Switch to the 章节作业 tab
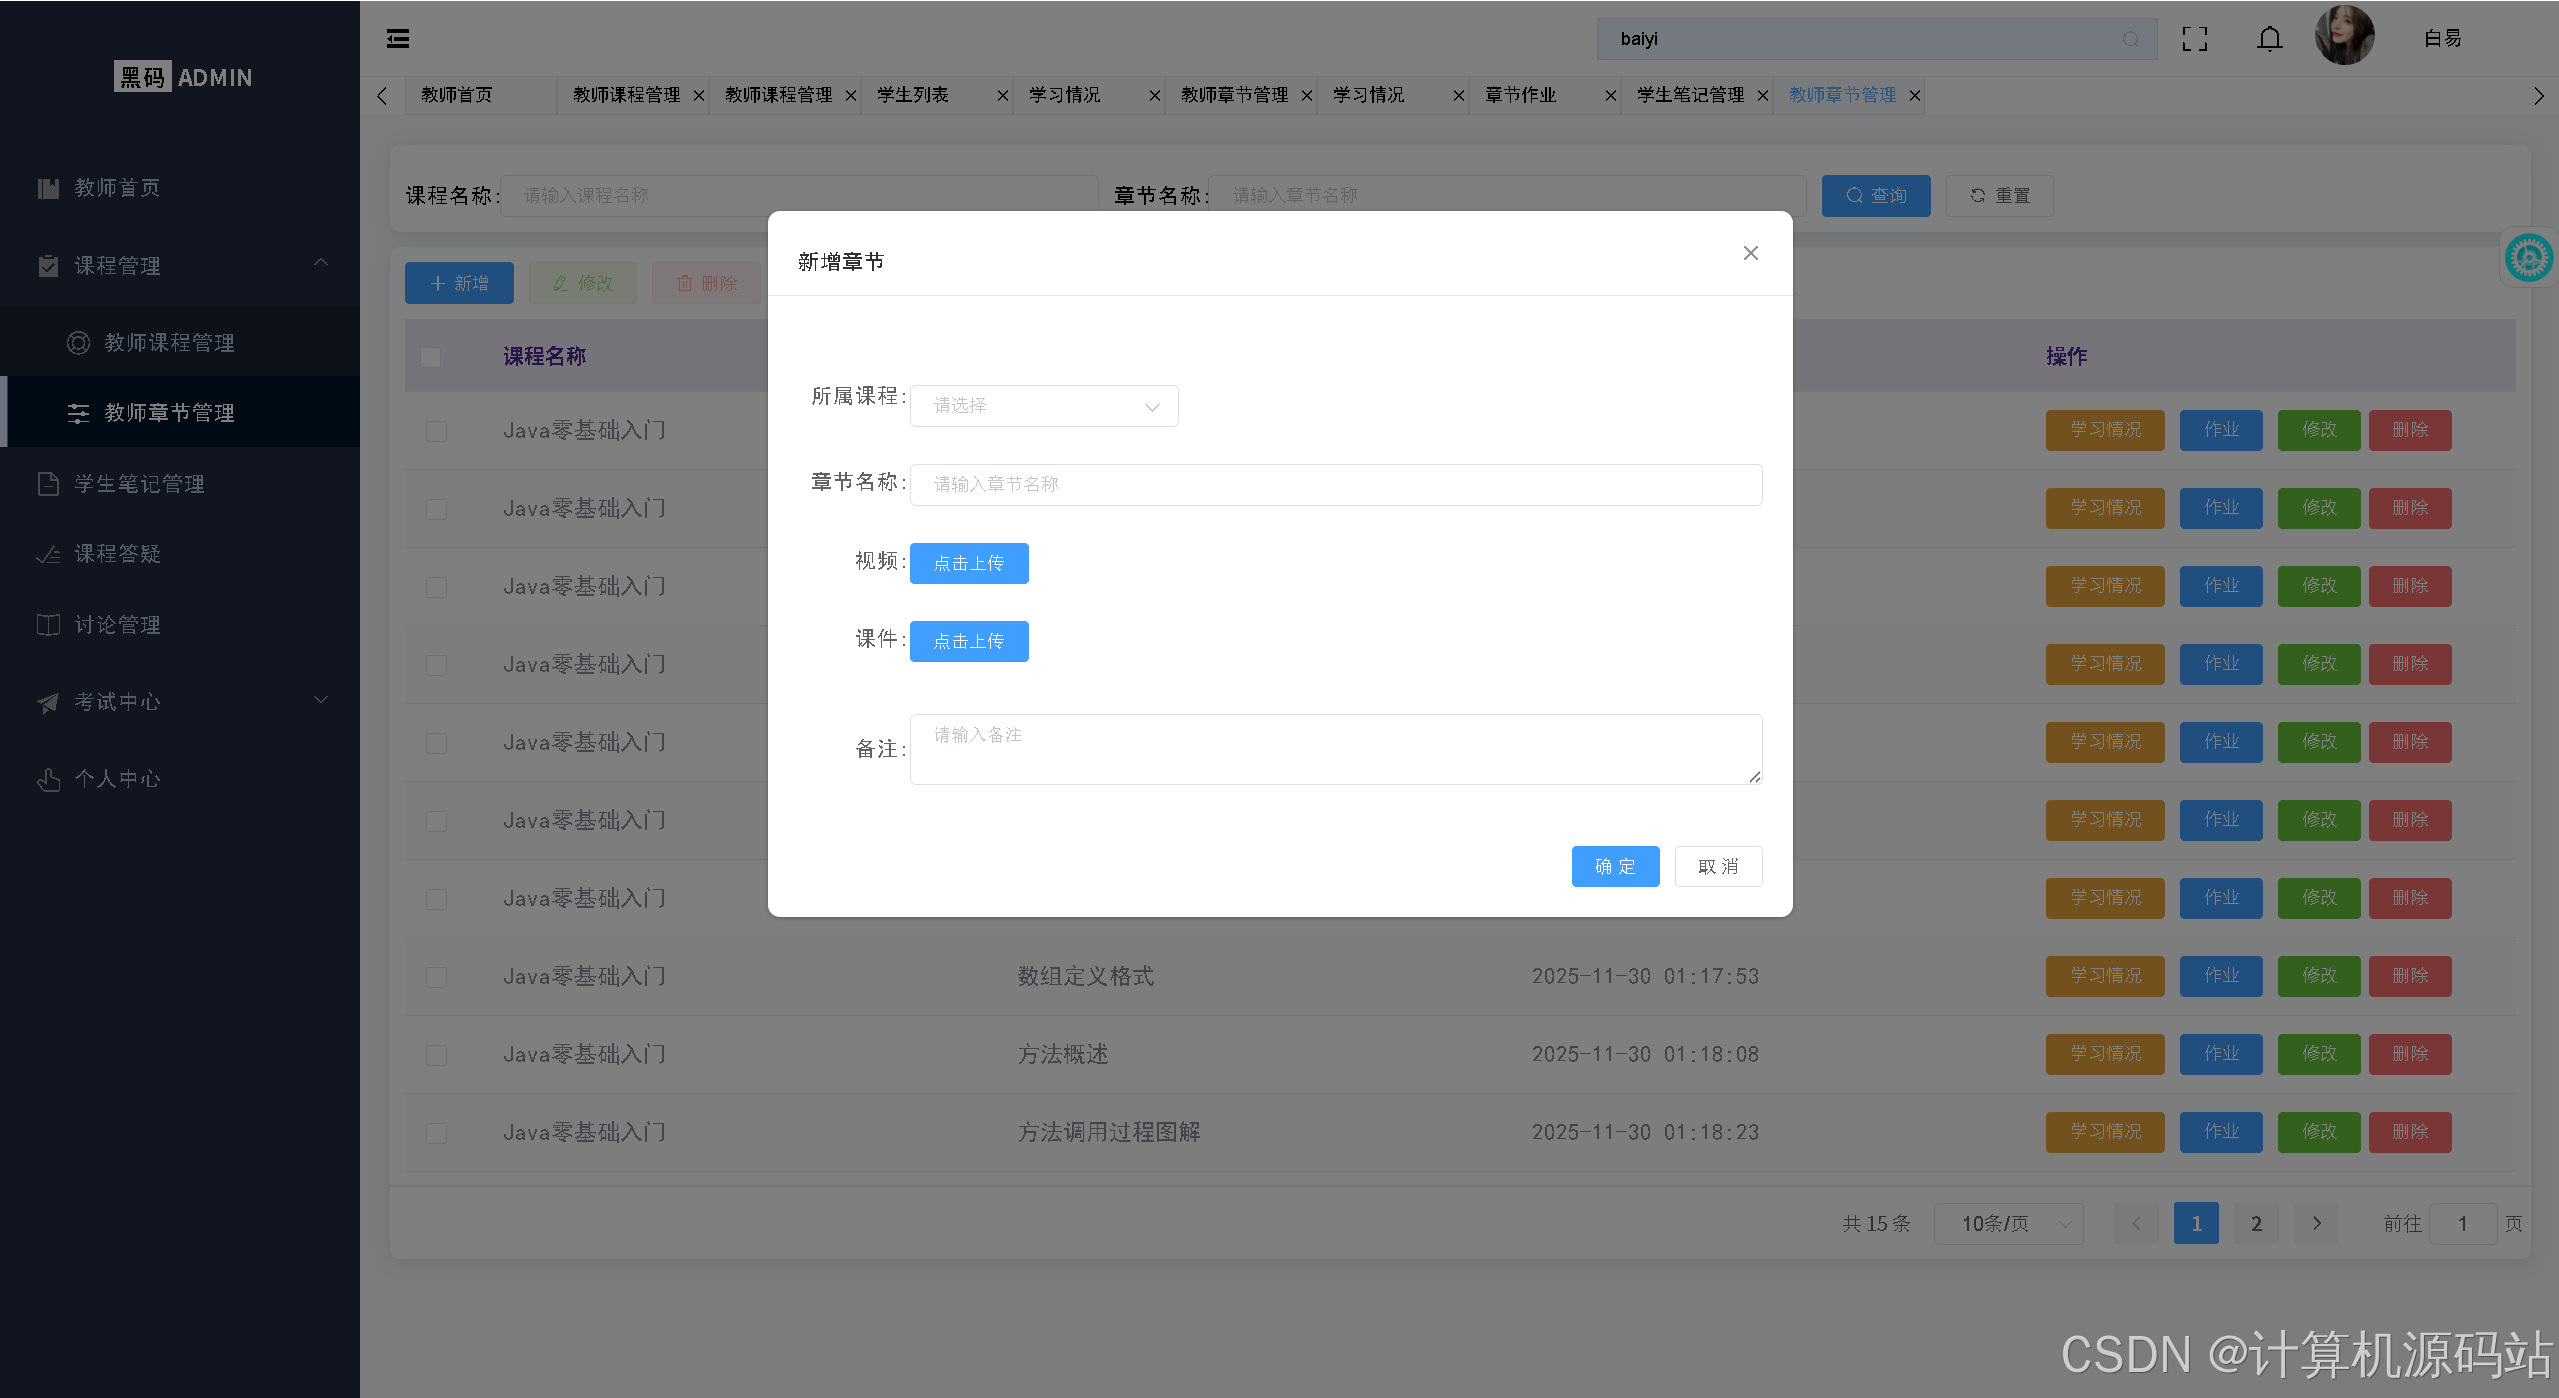The width and height of the screenshot is (2559, 1398). (1519, 95)
